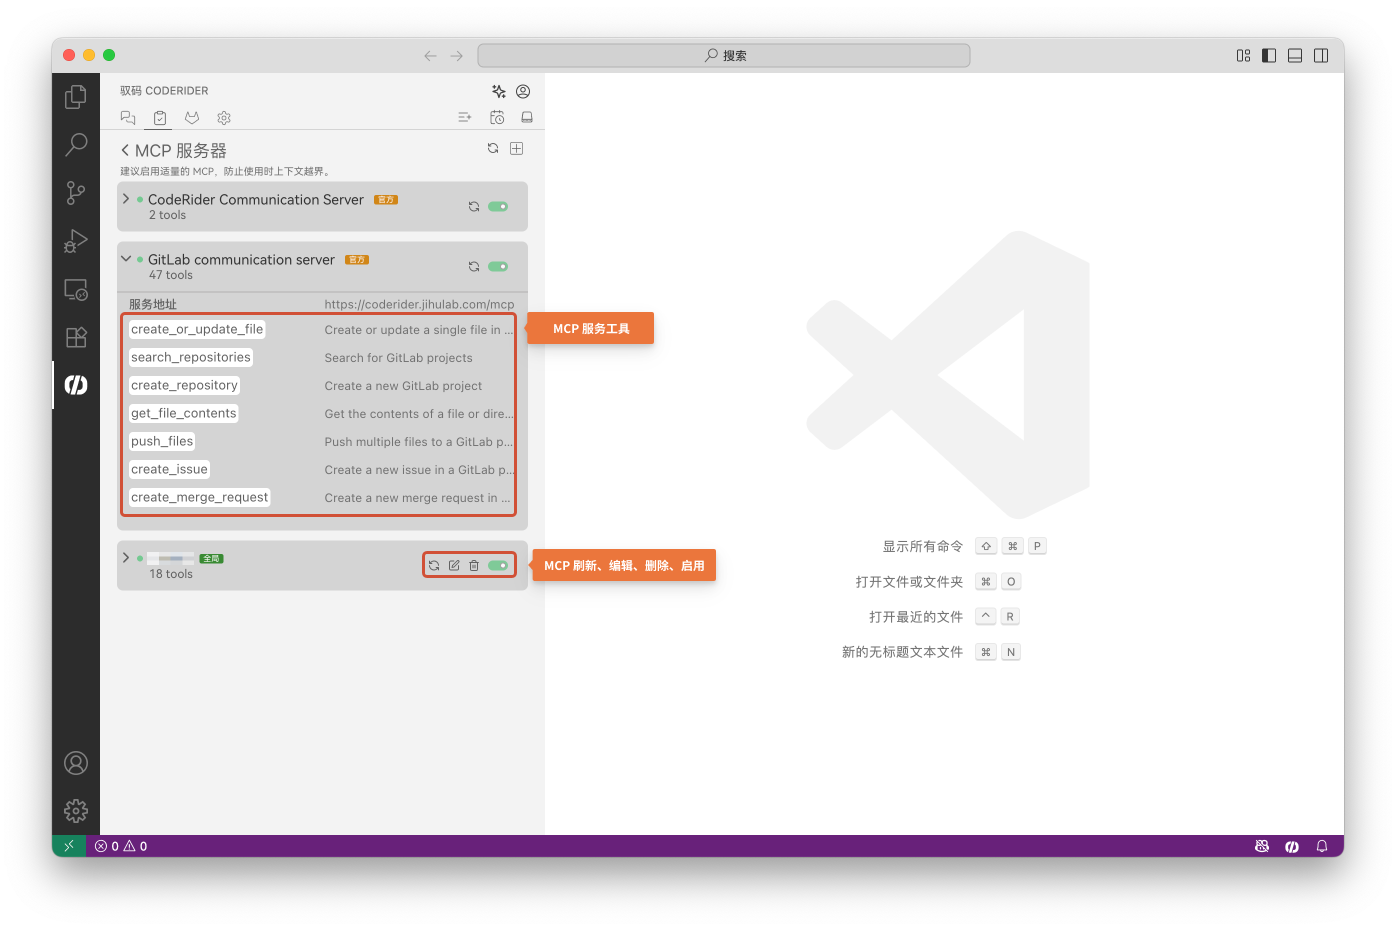Open the CodeRider user profile icon
This screenshot has width=1400, height=931.
[x=523, y=91]
